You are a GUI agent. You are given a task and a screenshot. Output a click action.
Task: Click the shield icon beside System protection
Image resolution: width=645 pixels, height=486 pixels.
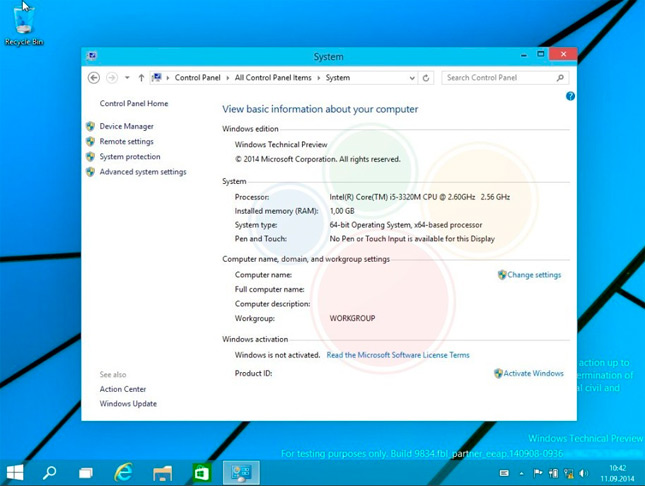90,157
